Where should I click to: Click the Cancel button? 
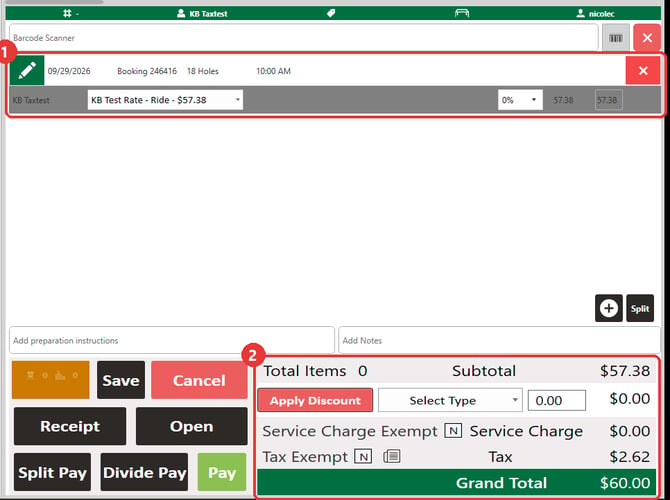click(x=199, y=380)
